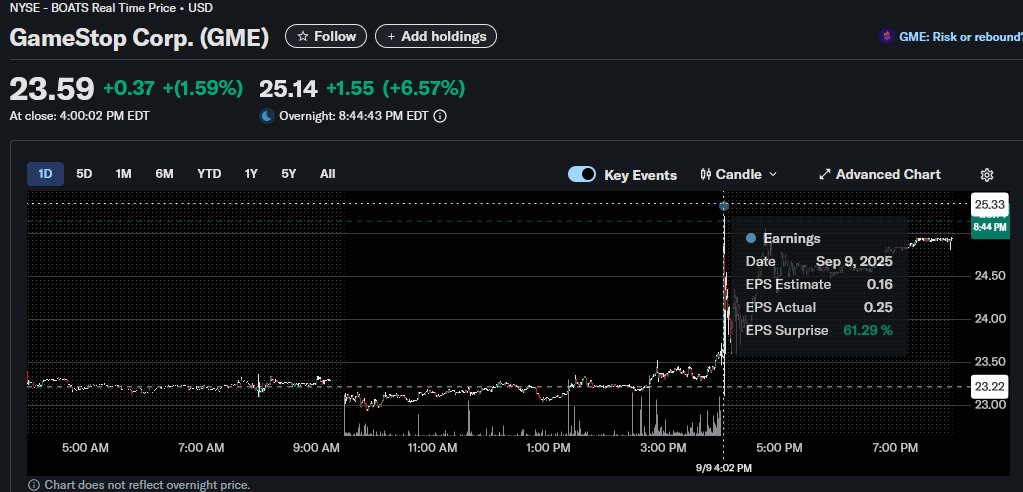Select the 5D time range
Image resolution: width=1023 pixels, height=492 pixels.
(84, 174)
